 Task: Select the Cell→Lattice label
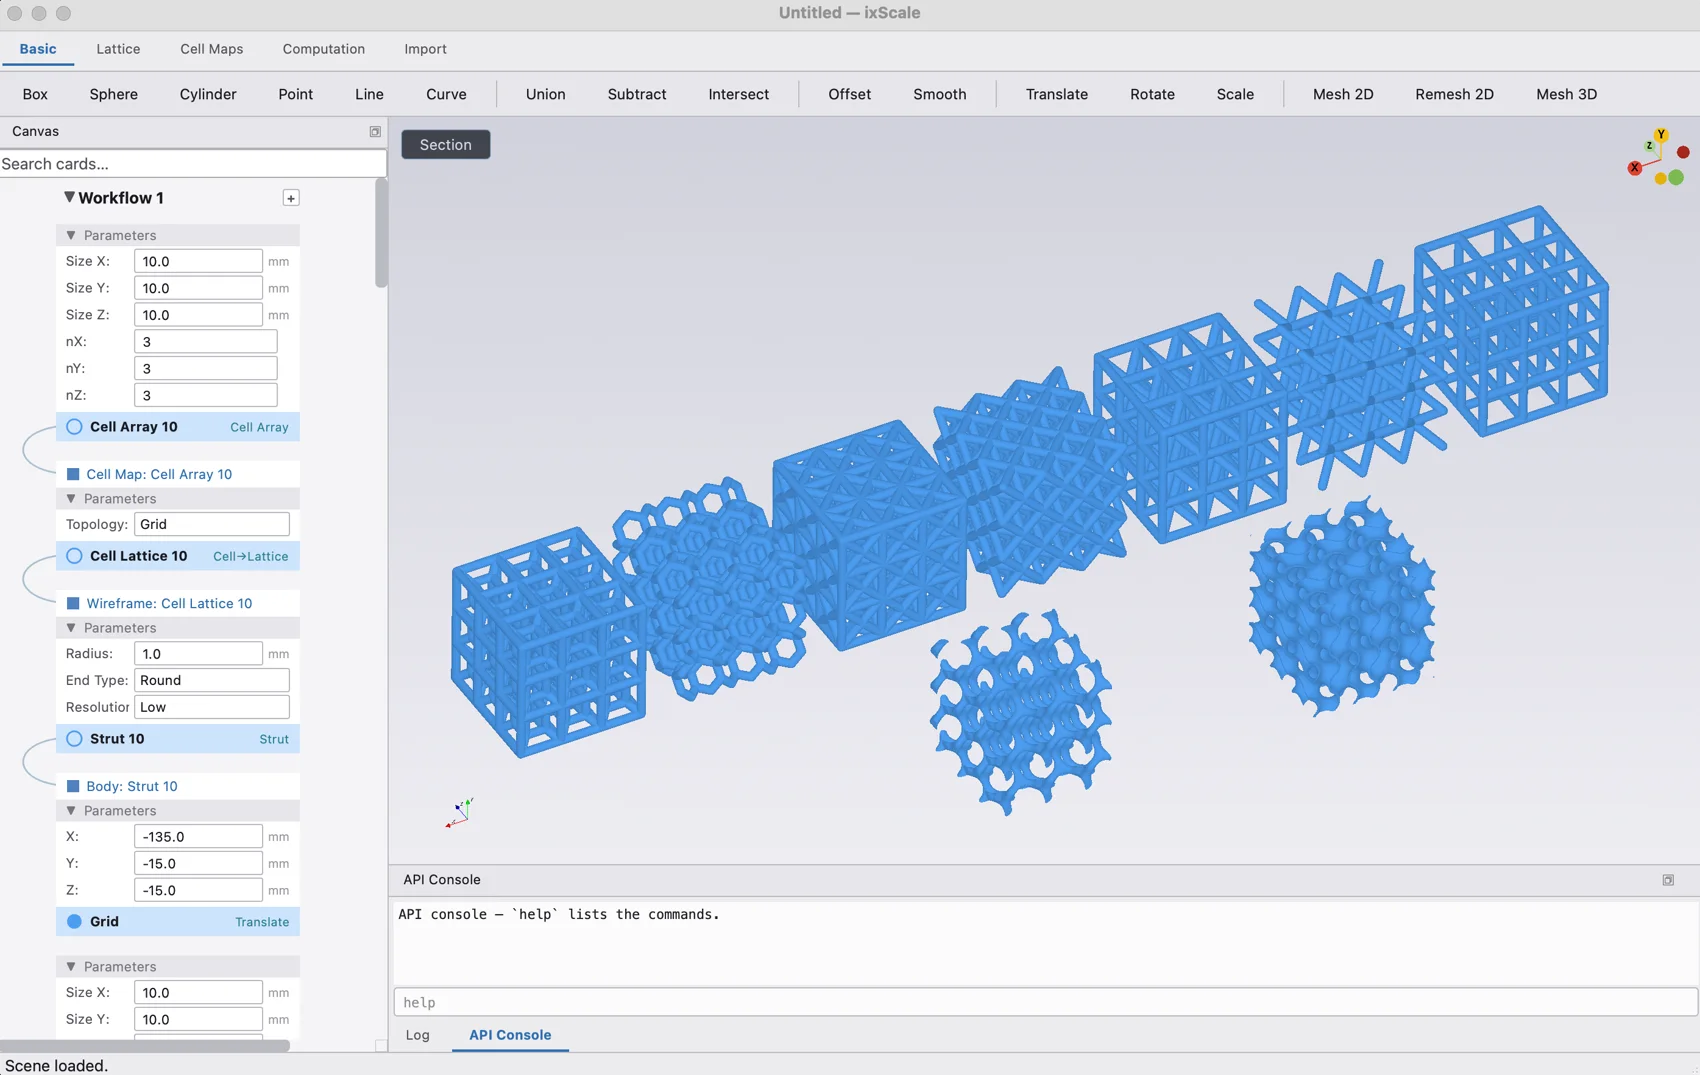(250, 557)
